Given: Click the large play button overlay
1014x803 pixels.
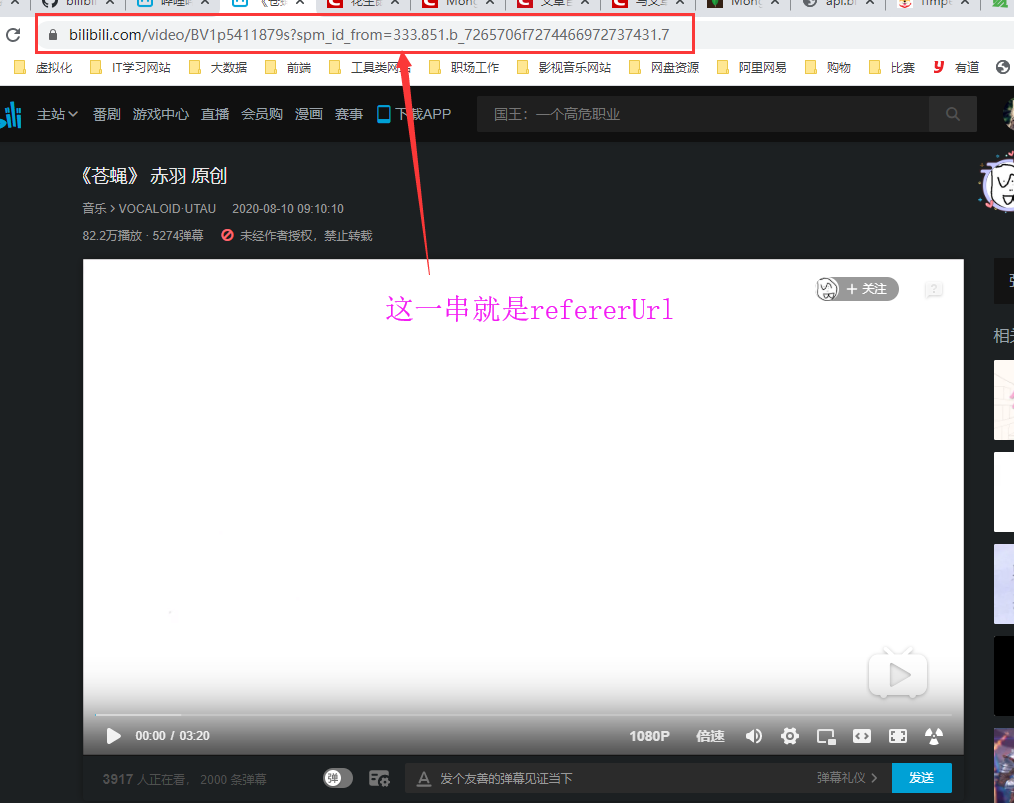Looking at the screenshot, I should (x=897, y=674).
